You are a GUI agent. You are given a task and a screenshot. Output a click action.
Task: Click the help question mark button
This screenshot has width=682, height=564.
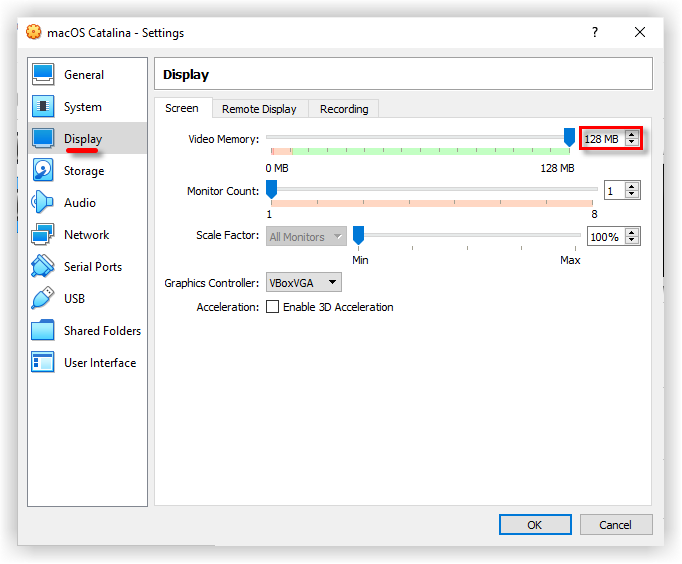click(595, 32)
